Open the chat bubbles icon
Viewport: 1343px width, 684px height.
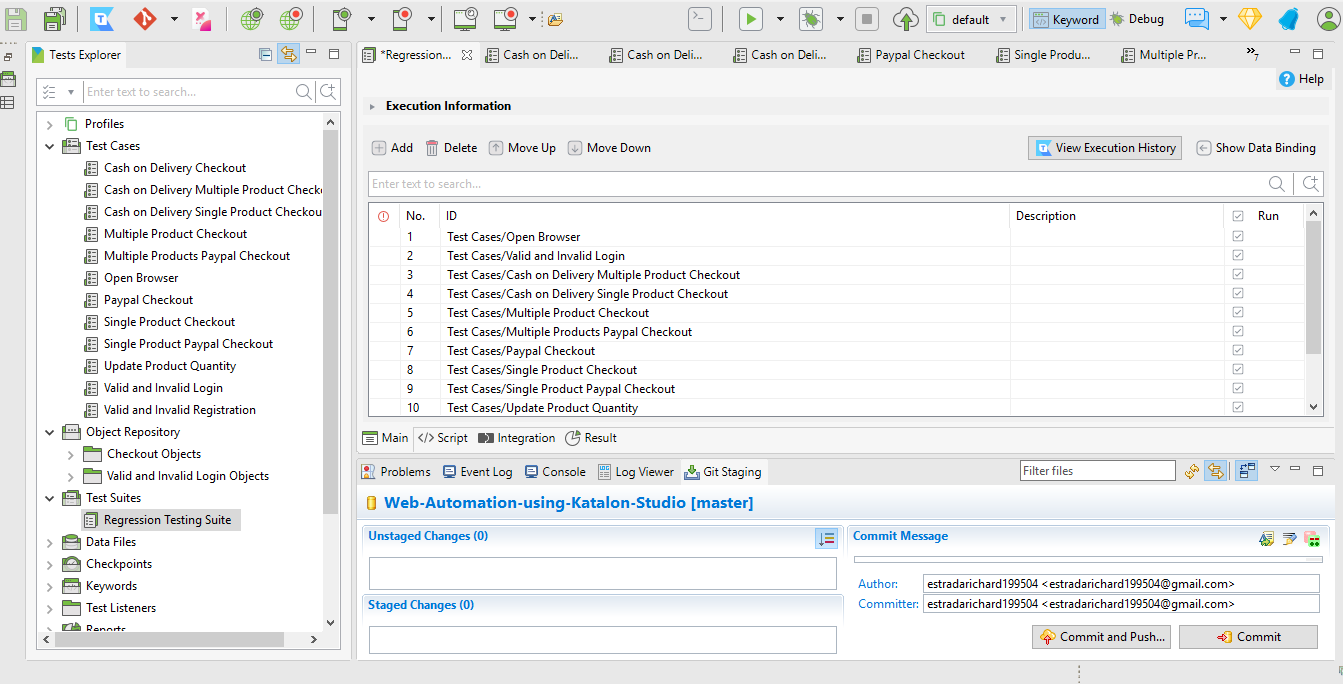[x=1197, y=18]
